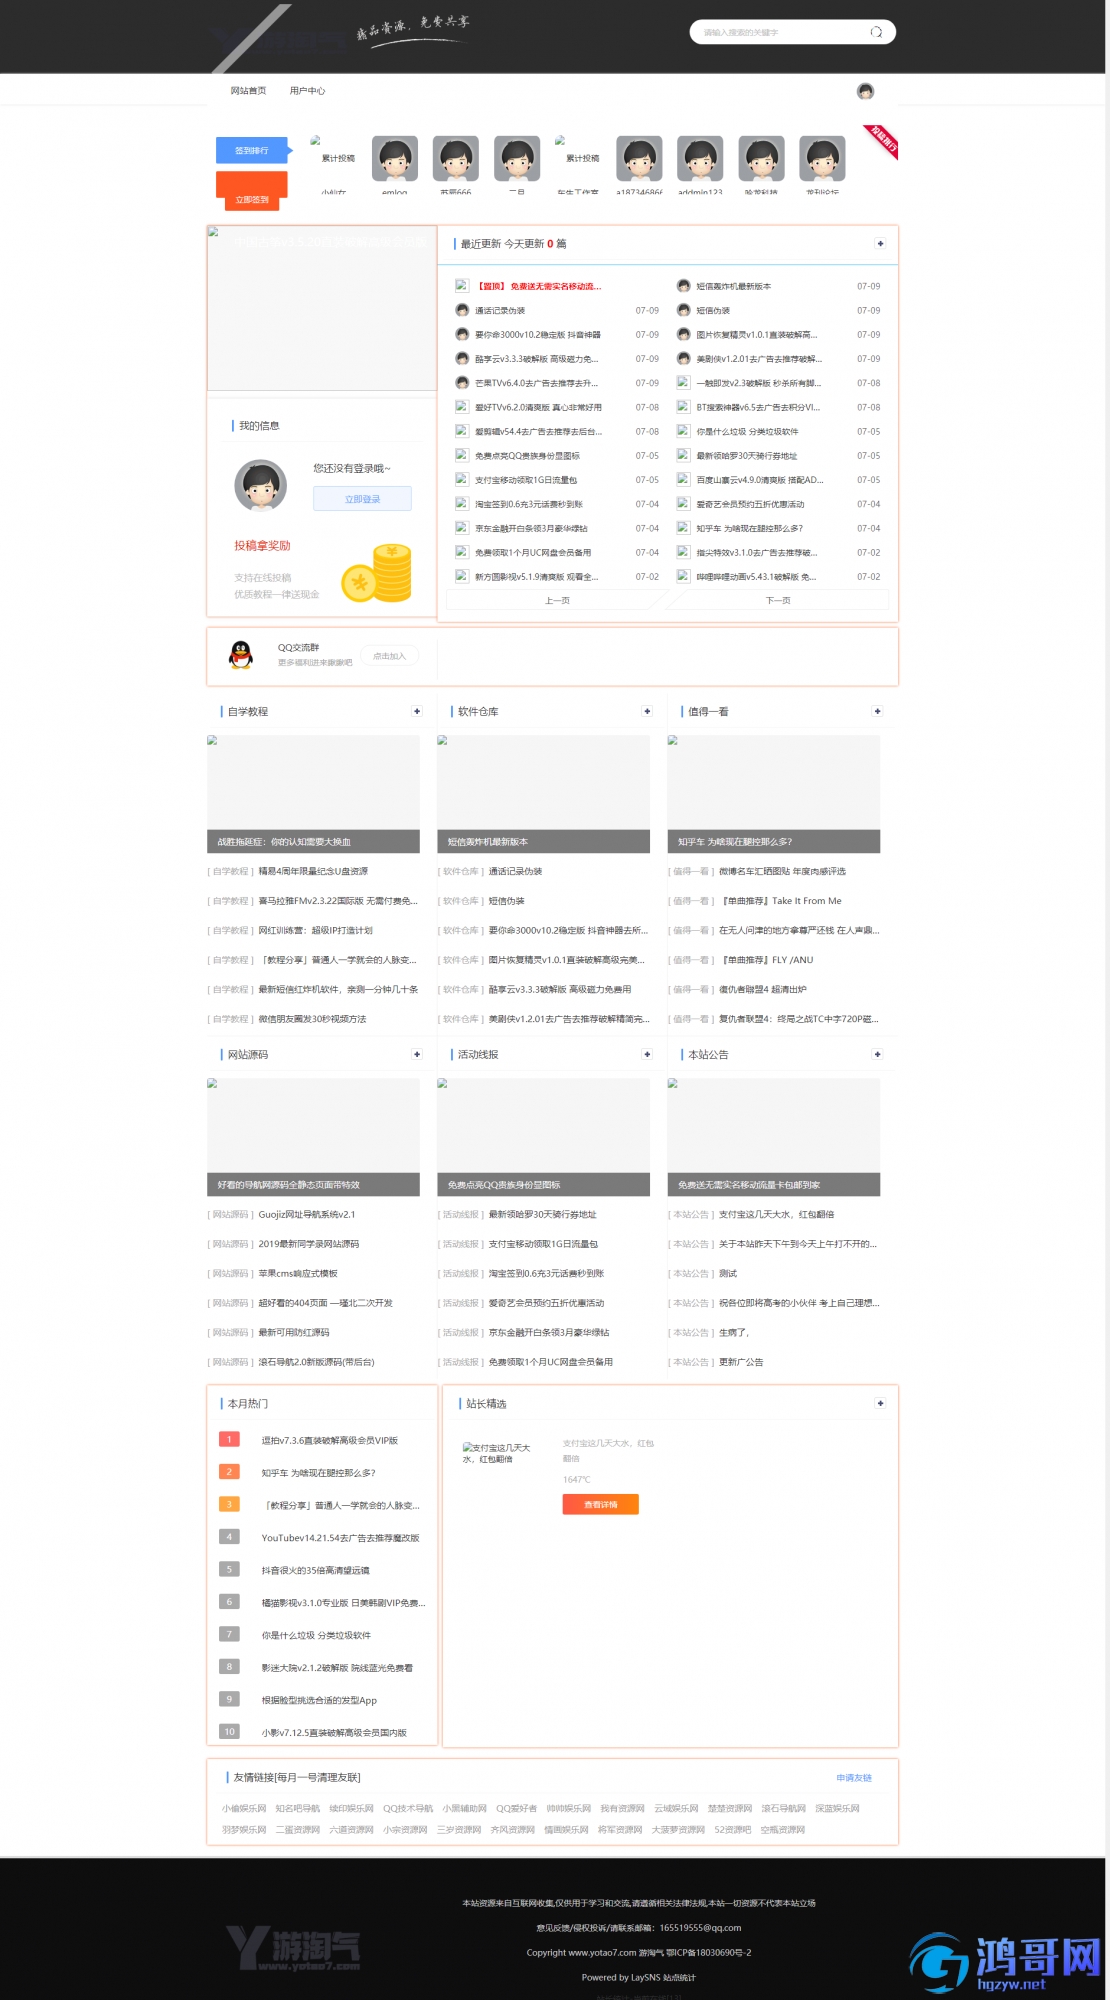This screenshot has width=1110, height=2000.
Task: Click the 上一页 pagination button
Action: click(557, 600)
